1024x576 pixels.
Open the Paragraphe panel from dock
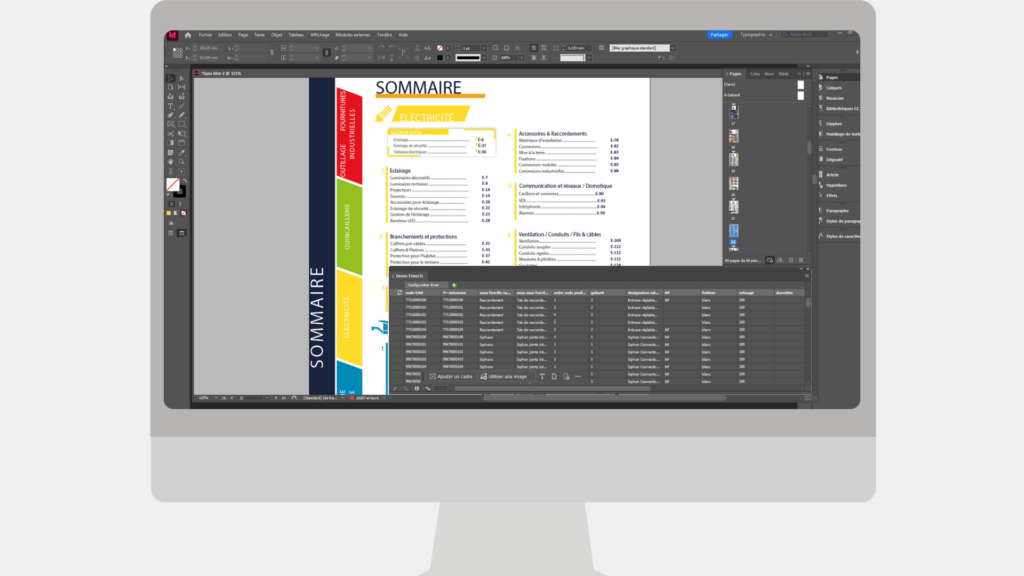point(839,210)
